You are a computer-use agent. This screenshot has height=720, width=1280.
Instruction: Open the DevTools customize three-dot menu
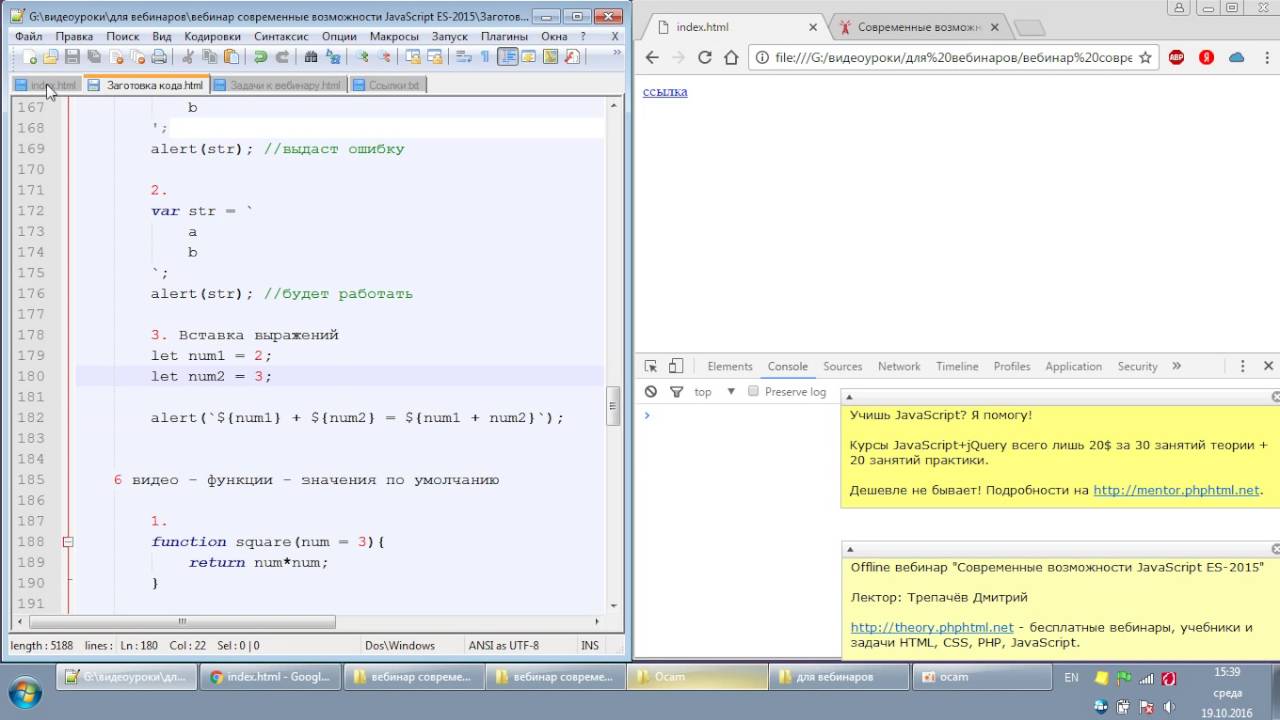click(x=1243, y=366)
